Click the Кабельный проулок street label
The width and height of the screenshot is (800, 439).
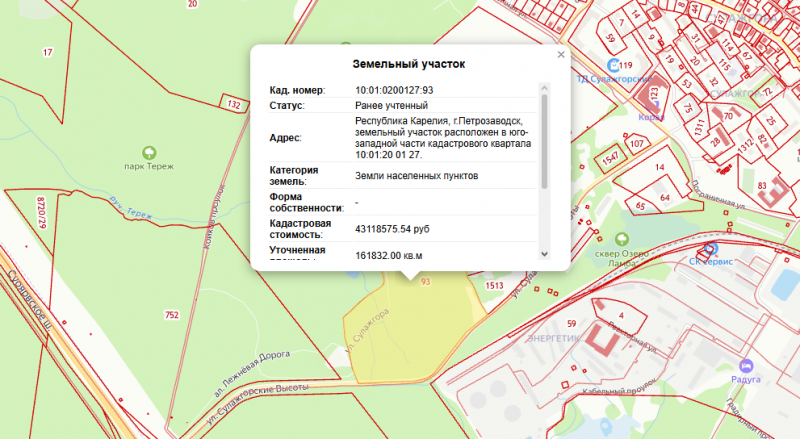coord(619,386)
